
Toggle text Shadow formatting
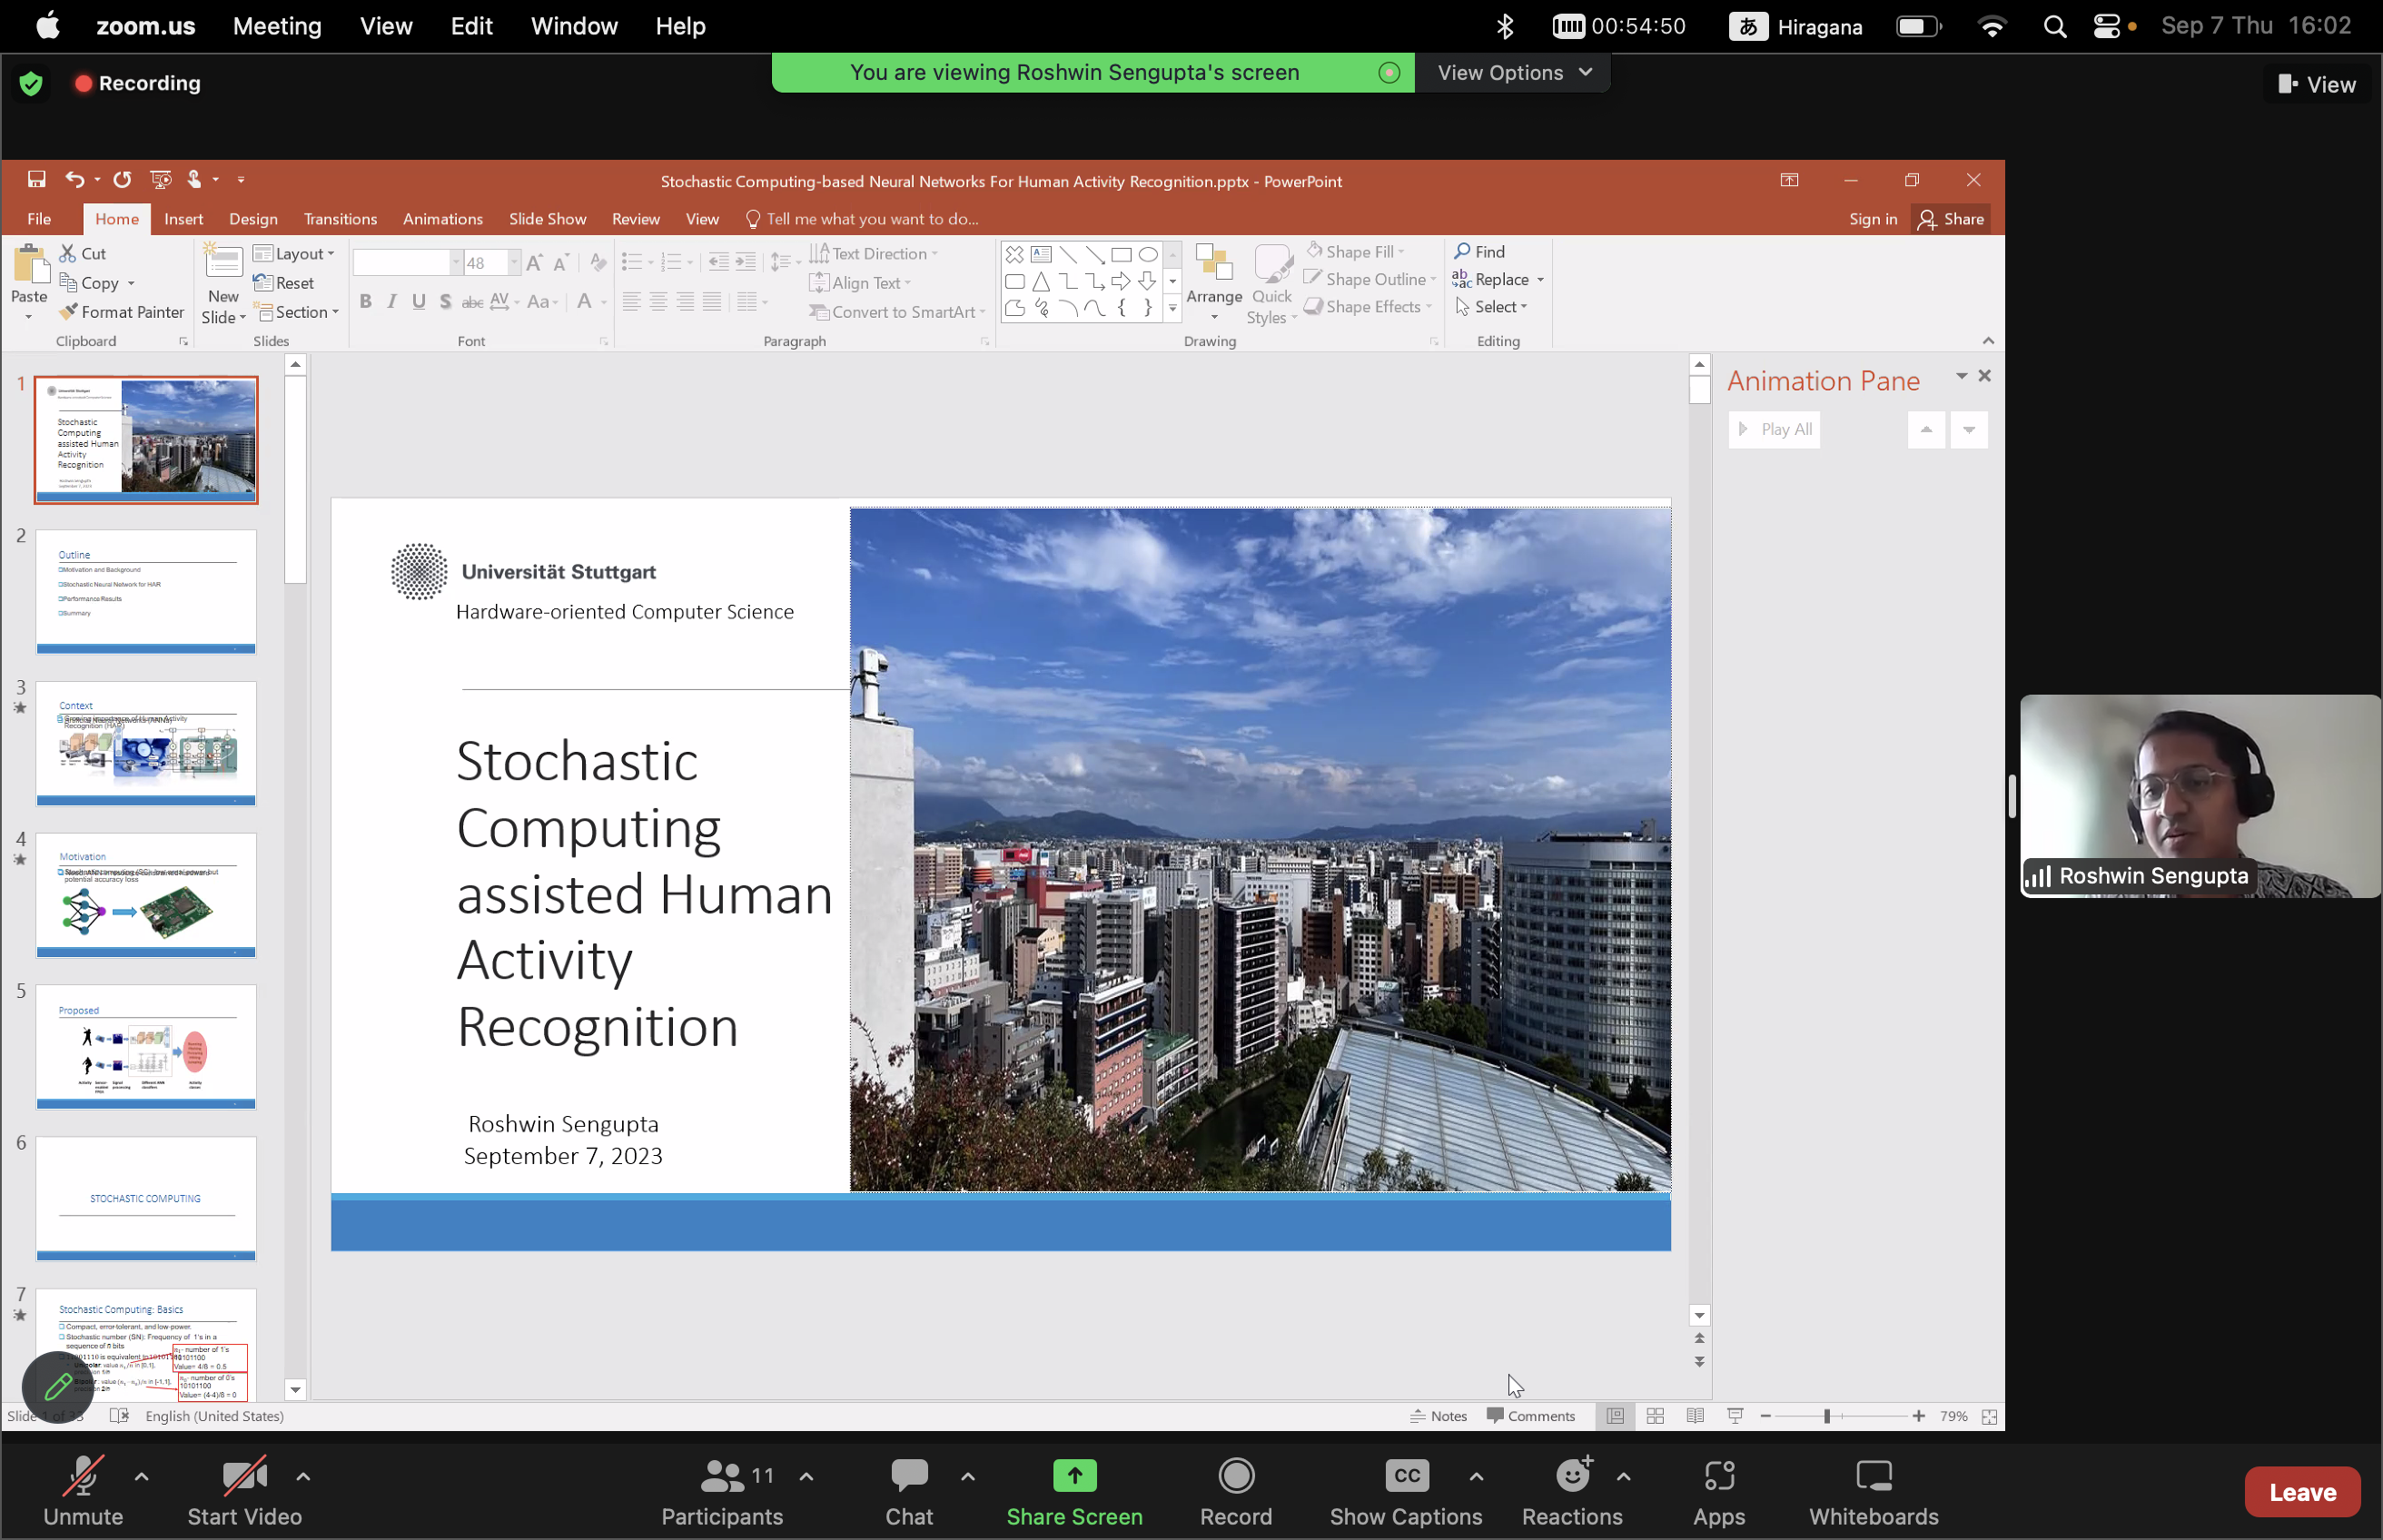(x=445, y=302)
